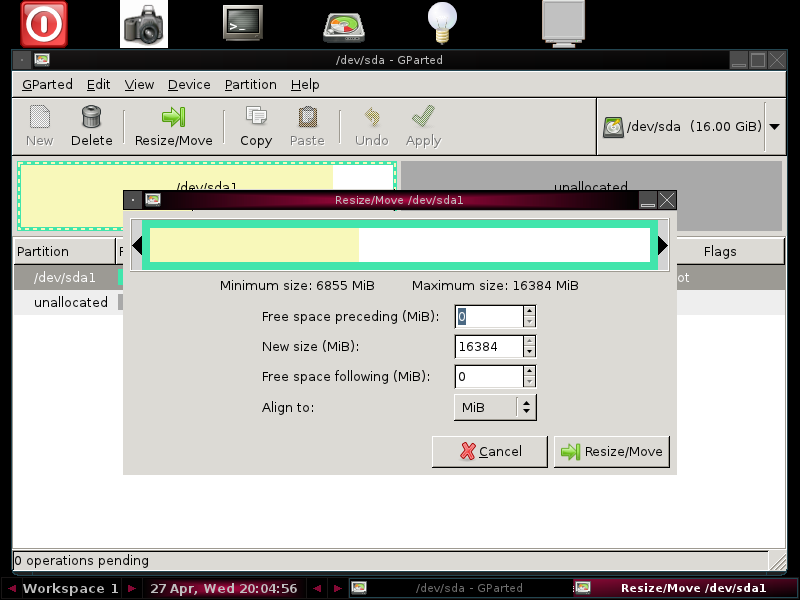Click the yellow used-space area in the resize bar
The image size is (800, 600).
tap(254, 245)
